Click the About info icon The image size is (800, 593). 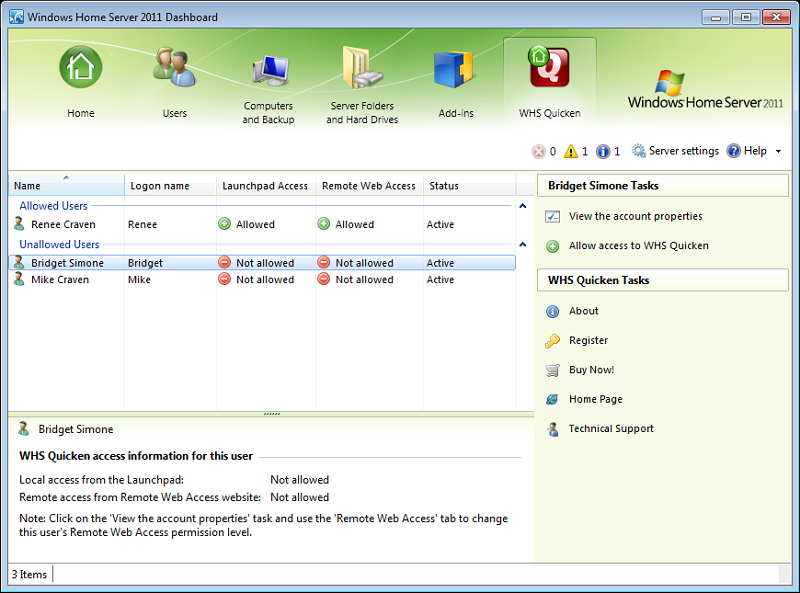pos(553,311)
